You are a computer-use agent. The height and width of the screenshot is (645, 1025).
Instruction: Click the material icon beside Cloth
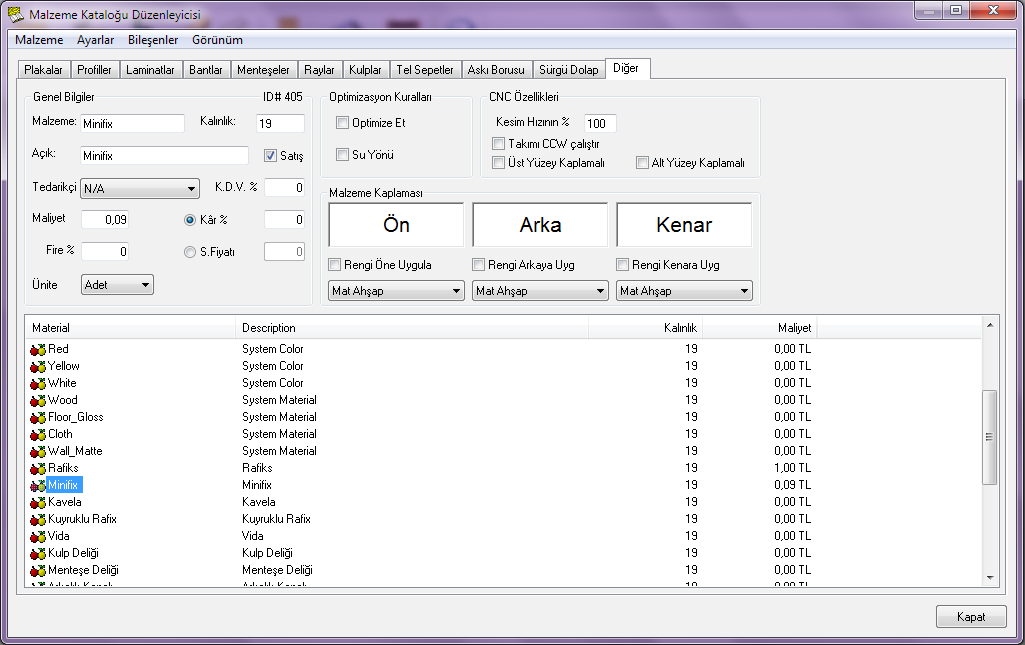(x=38, y=435)
